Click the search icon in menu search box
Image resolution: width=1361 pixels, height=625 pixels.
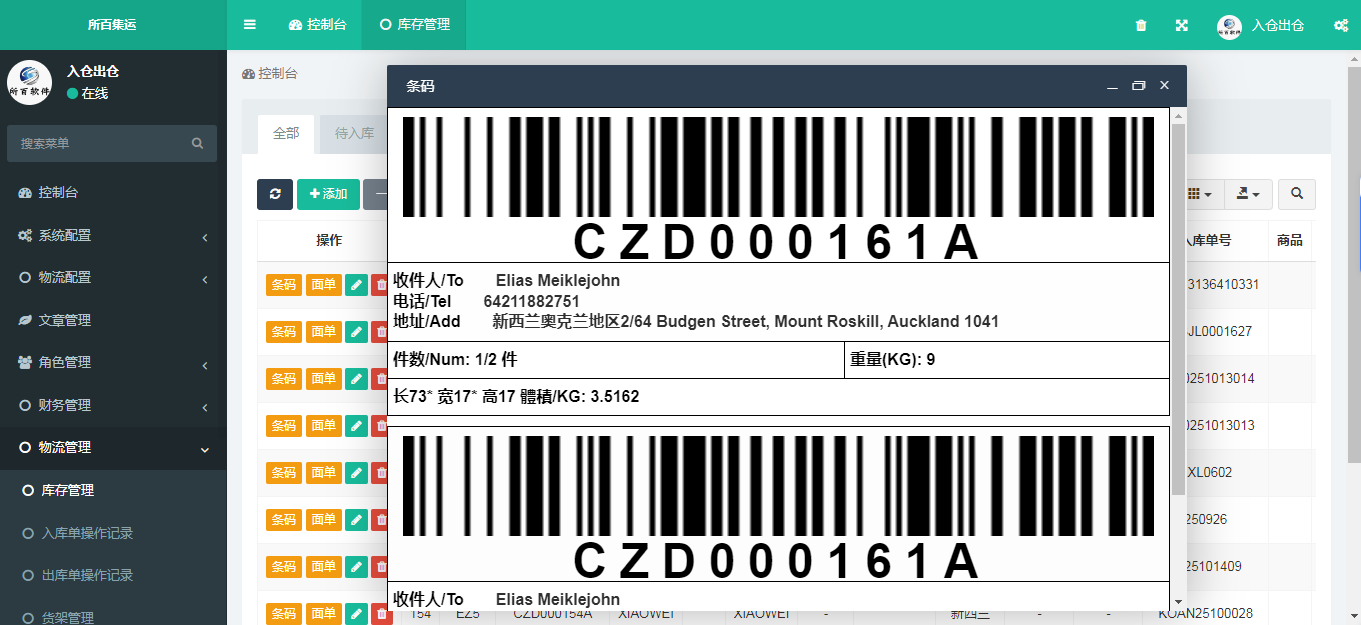(198, 144)
